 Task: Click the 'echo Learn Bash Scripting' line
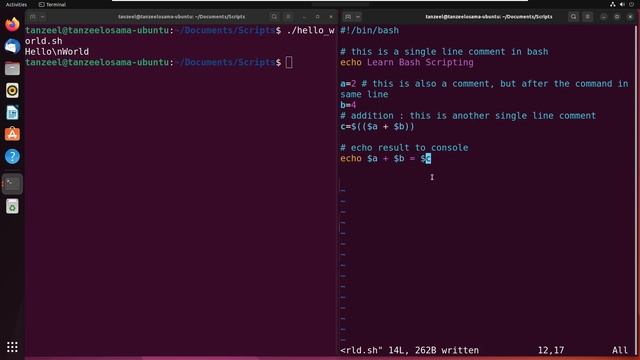(x=407, y=62)
